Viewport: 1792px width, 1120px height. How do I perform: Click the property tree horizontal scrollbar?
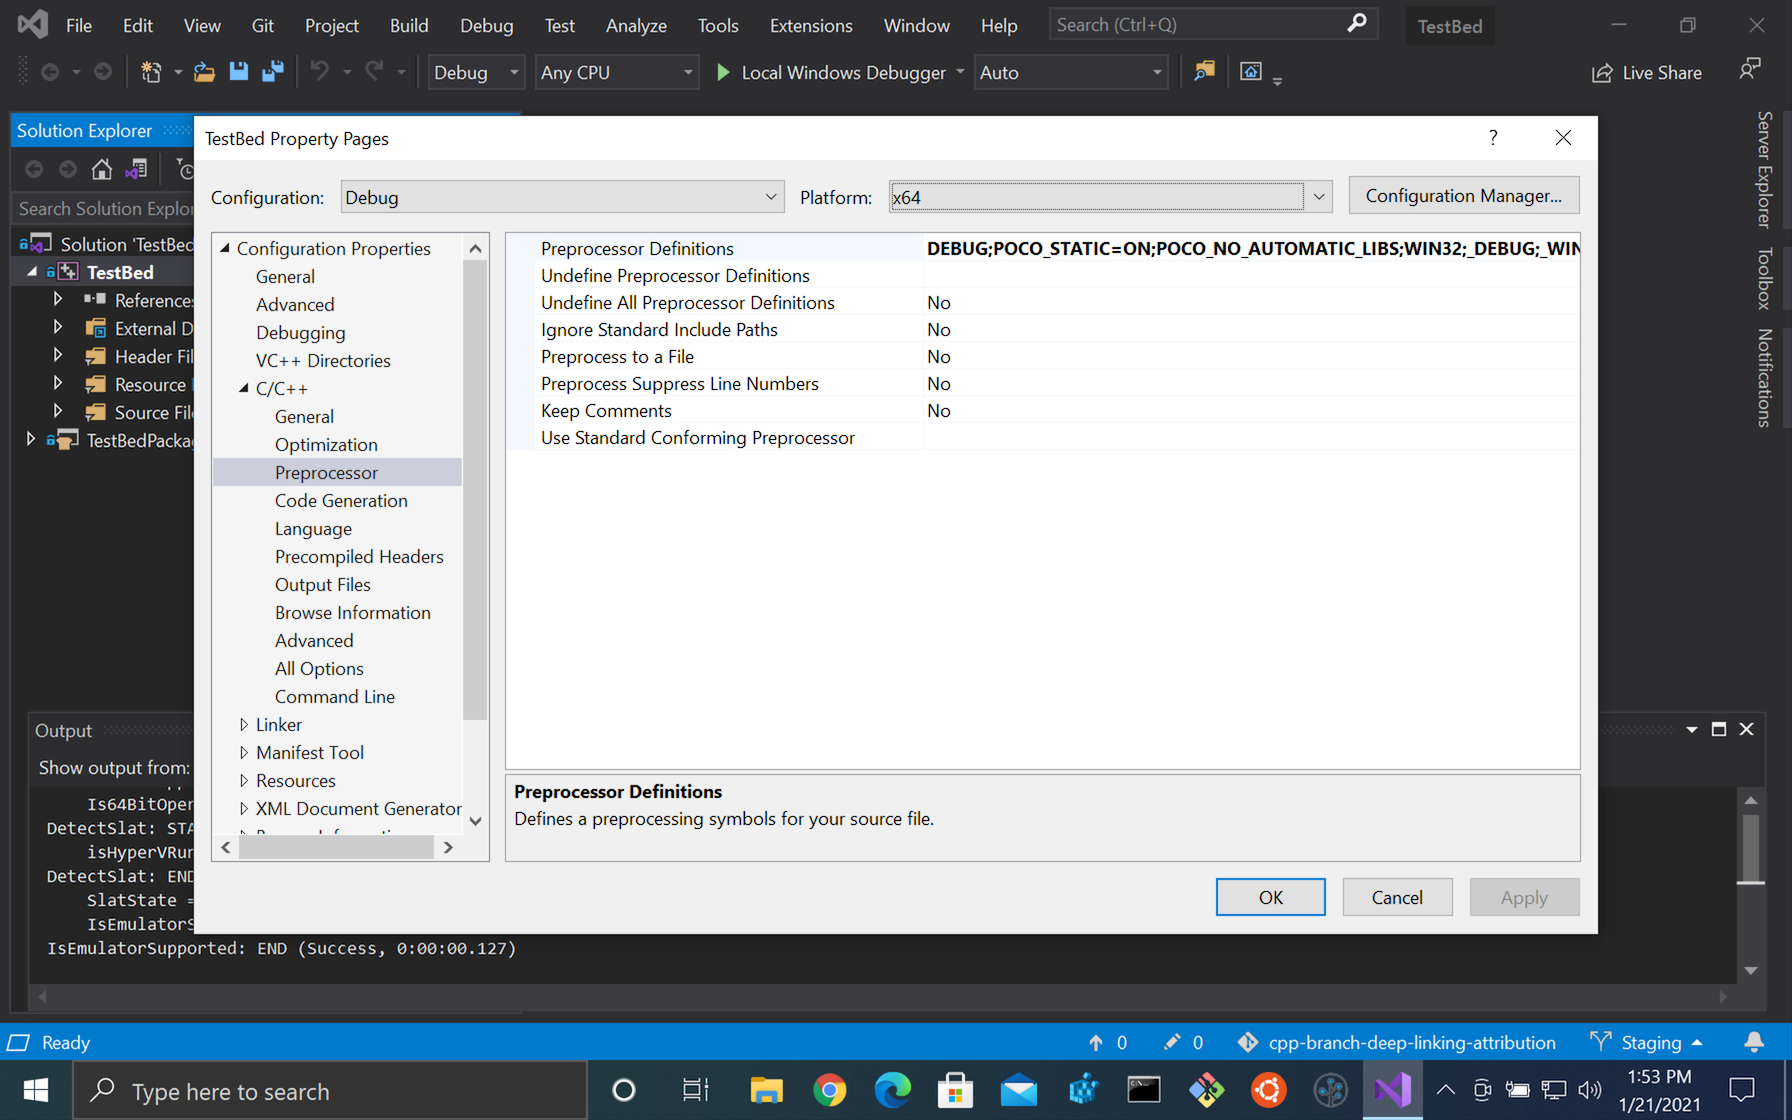[336, 847]
